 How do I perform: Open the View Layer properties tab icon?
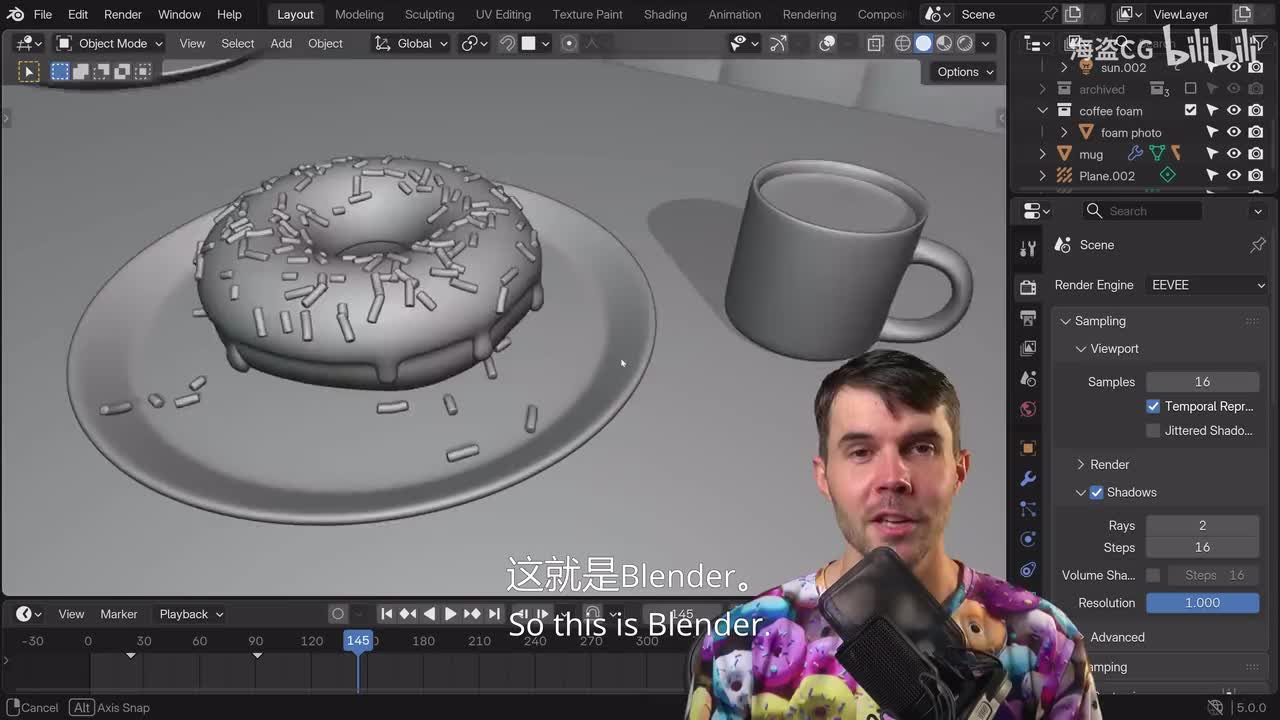point(1028,348)
